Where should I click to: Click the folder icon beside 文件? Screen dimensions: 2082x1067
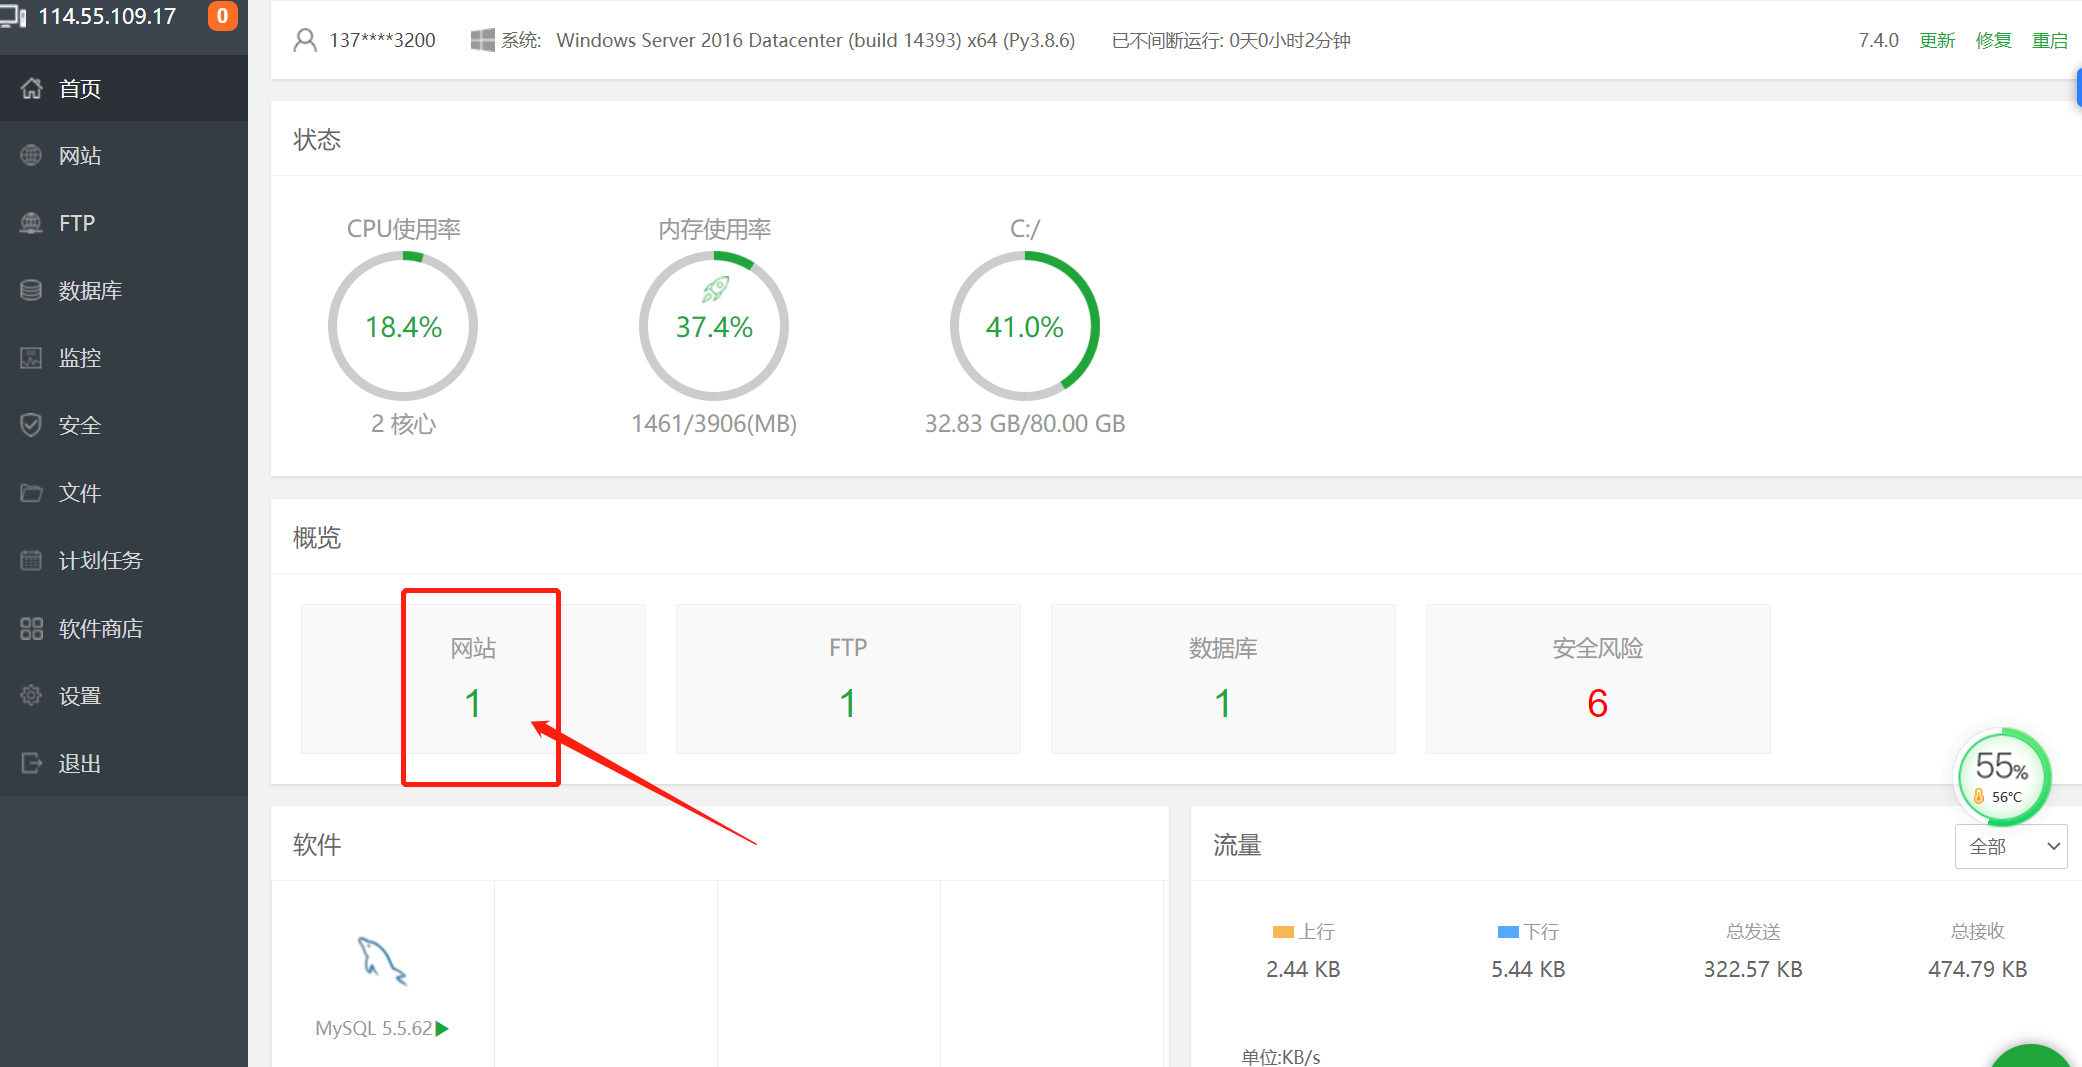32,493
